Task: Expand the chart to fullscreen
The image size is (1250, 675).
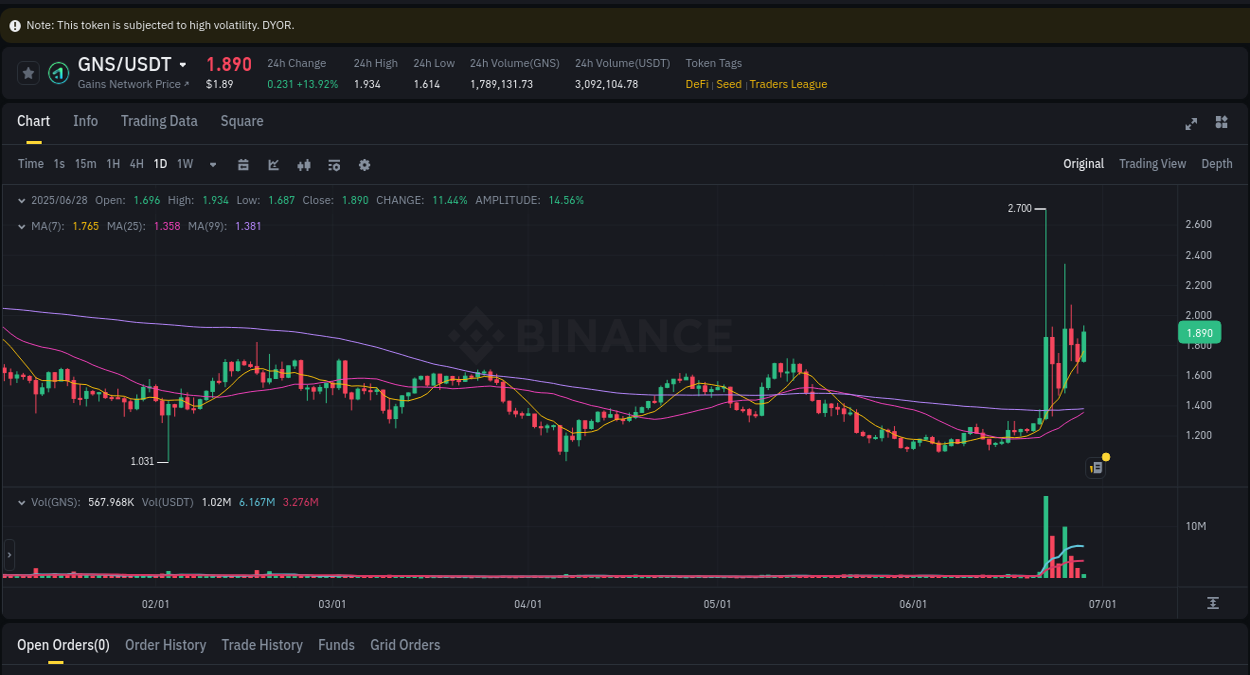Action: pyautogui.click(x=1191, y=123)
